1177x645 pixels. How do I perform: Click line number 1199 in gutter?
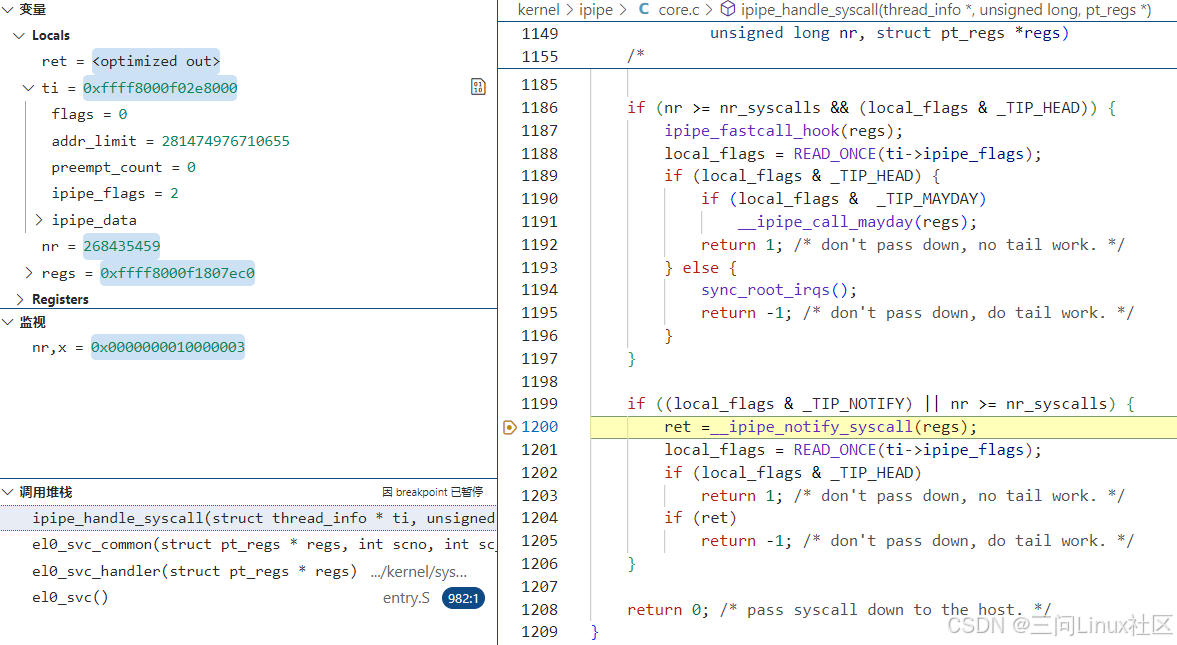(540, 404)
